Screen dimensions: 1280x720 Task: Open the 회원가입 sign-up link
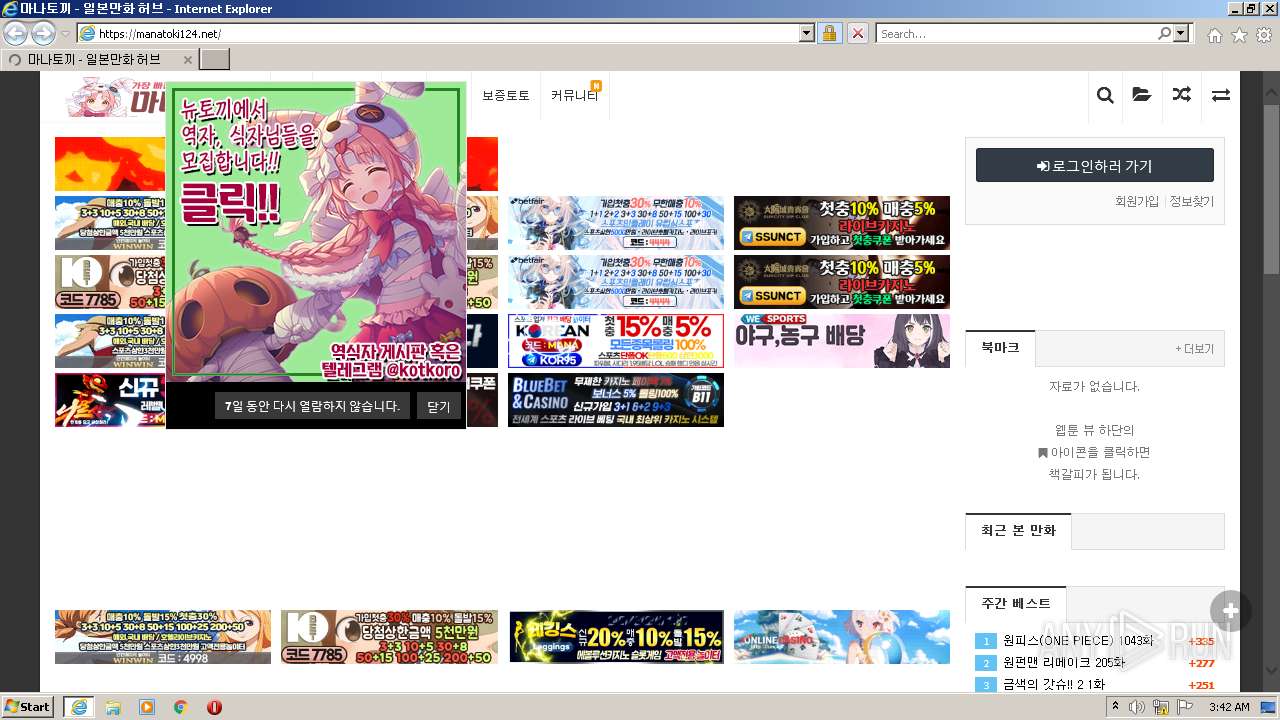1137,201
